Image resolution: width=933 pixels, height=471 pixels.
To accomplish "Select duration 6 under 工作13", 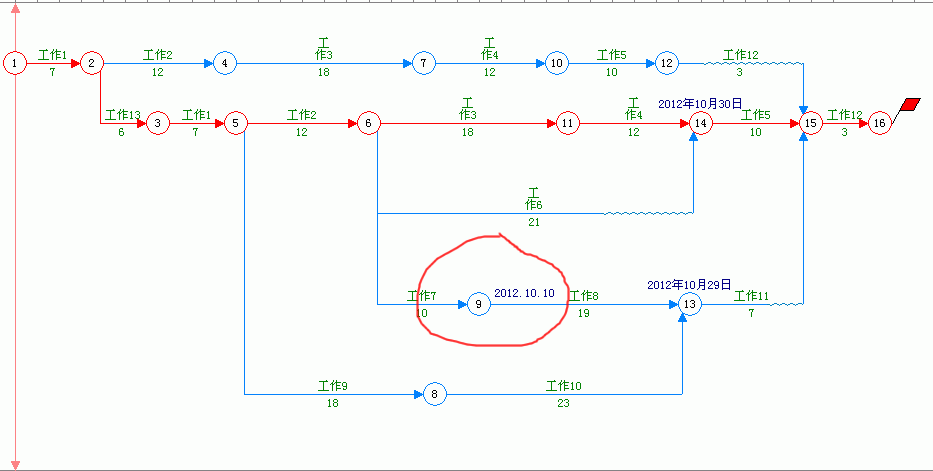I will pyautogui.click(x=121, y=132).
